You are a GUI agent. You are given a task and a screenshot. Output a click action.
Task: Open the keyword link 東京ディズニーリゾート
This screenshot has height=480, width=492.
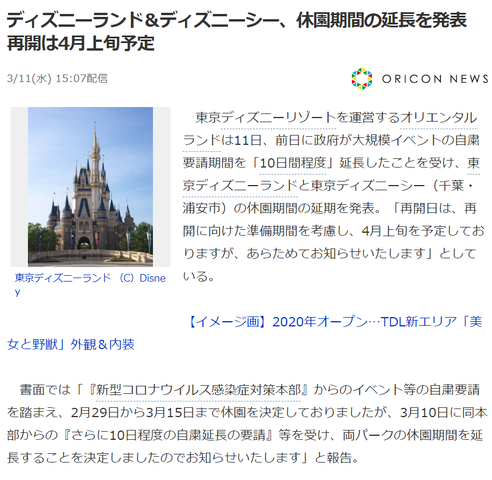click(265, 118)
